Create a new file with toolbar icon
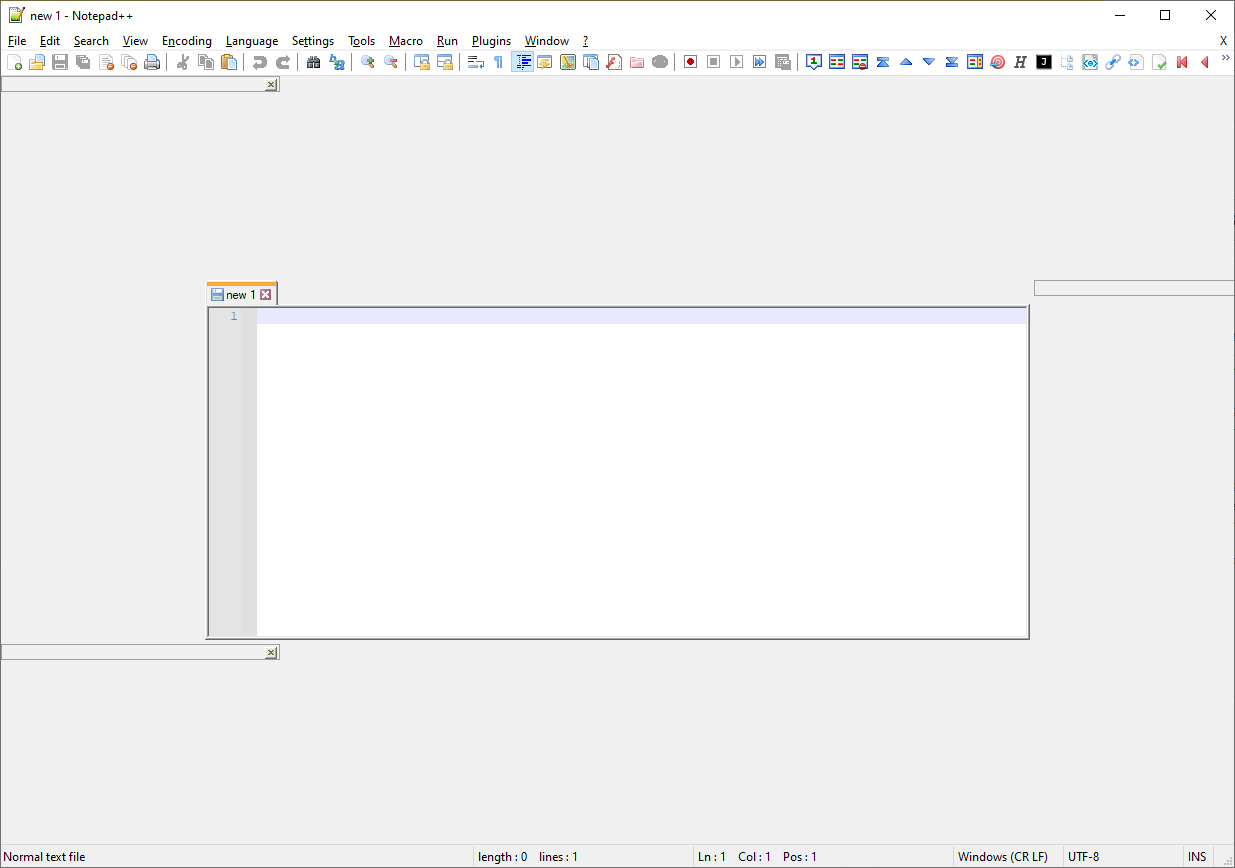The image size is (1235, 868). click(x=14, y=62)
